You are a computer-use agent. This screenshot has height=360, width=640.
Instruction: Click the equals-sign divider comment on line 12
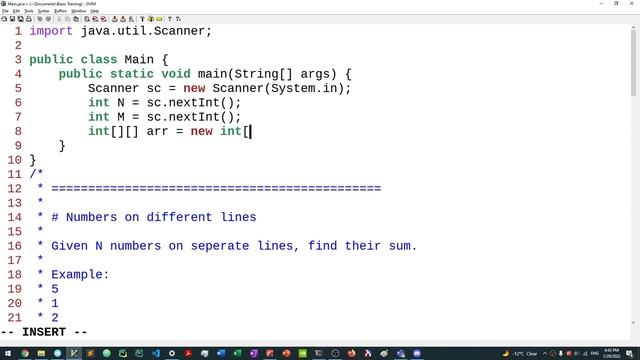pyautogui.click(x=216, y=189)
